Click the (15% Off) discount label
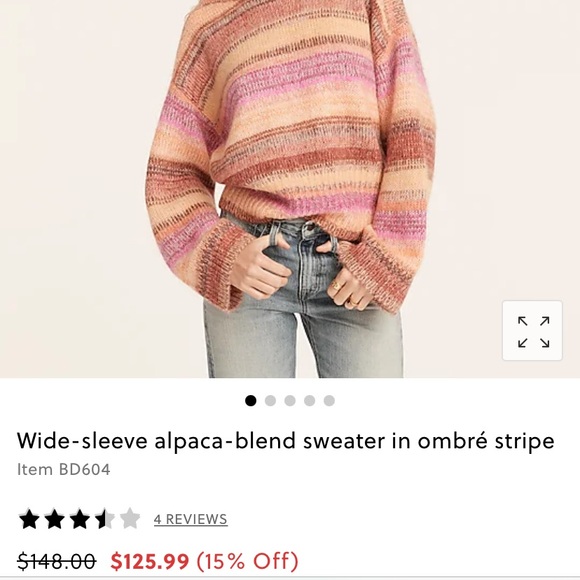The width and height of the screenshot is (580, 580). click(247, 562)
